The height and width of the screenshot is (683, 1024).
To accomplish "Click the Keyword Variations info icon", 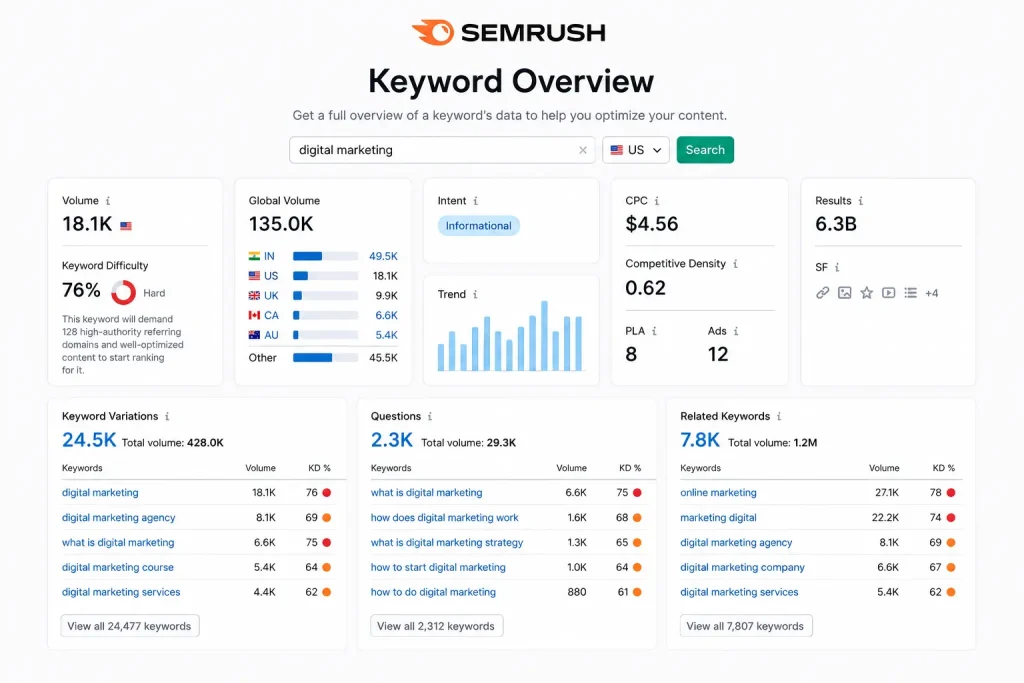I will 167,417.
